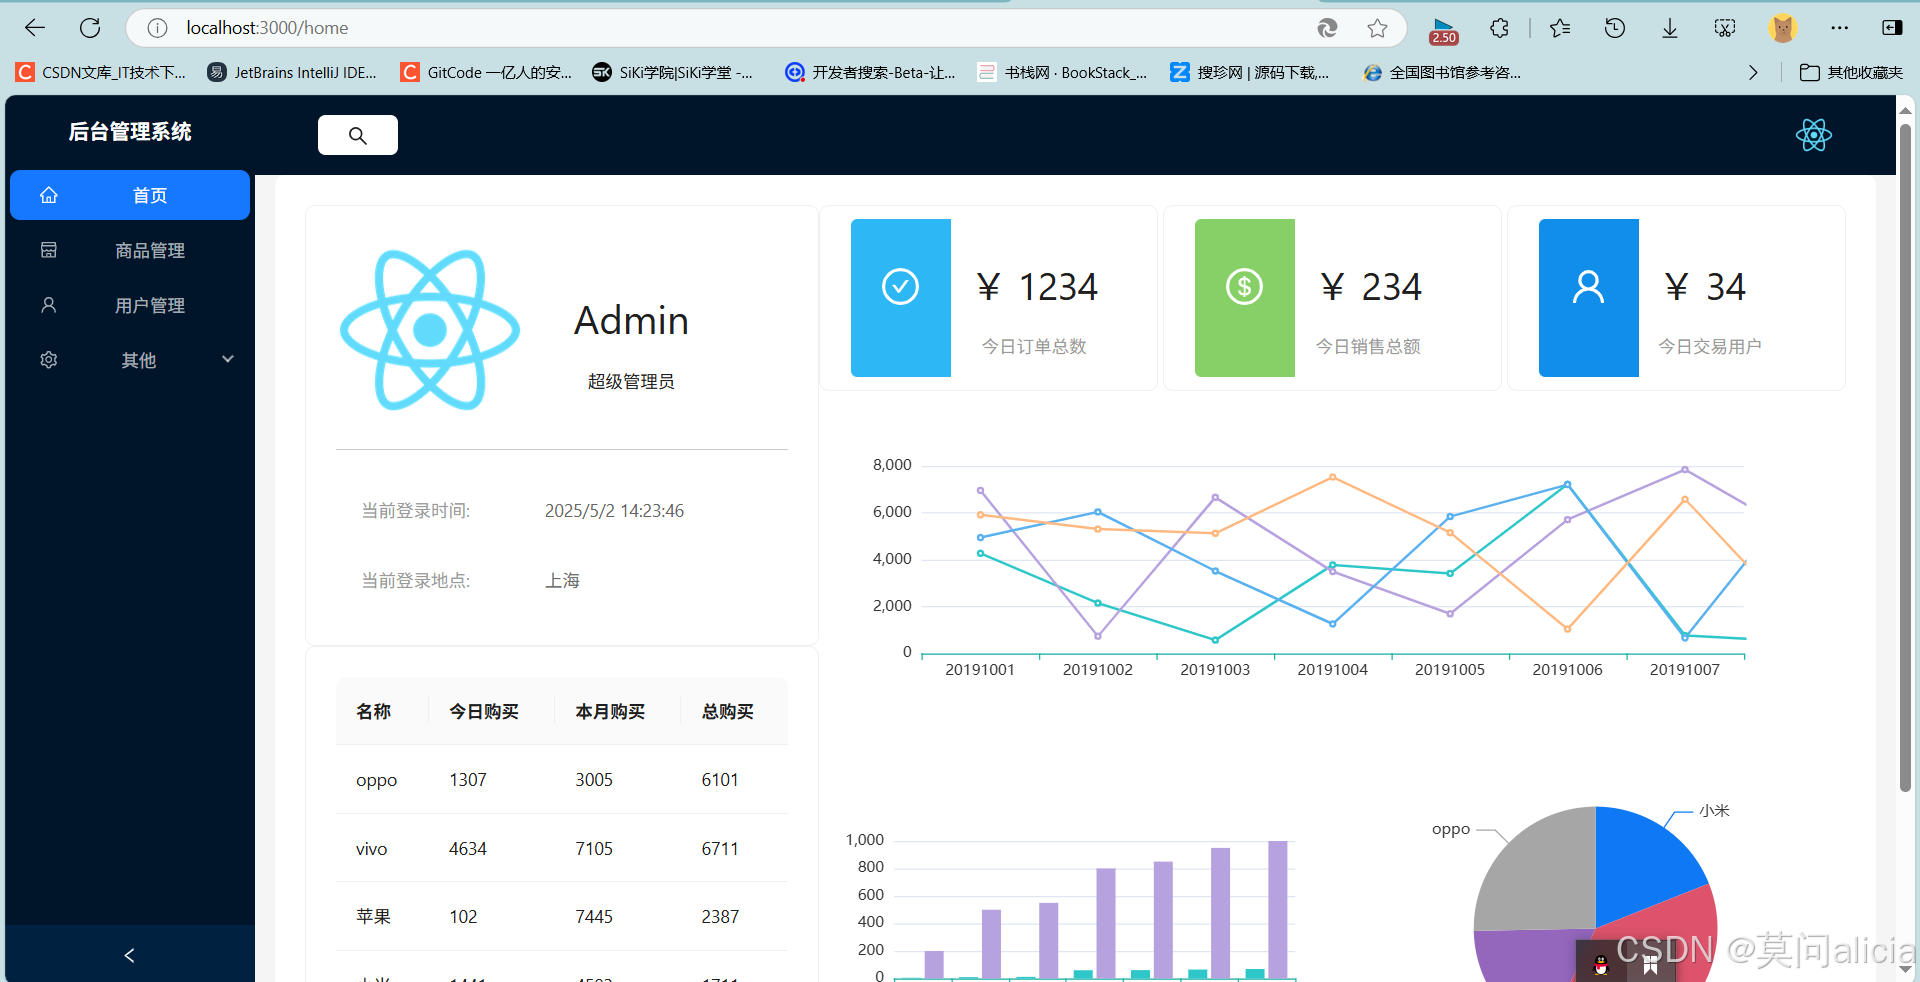Click the ¥ 34 user count value
Image resolution: width=1920 pixels, height=982 pixels.
pos(1705,288)
